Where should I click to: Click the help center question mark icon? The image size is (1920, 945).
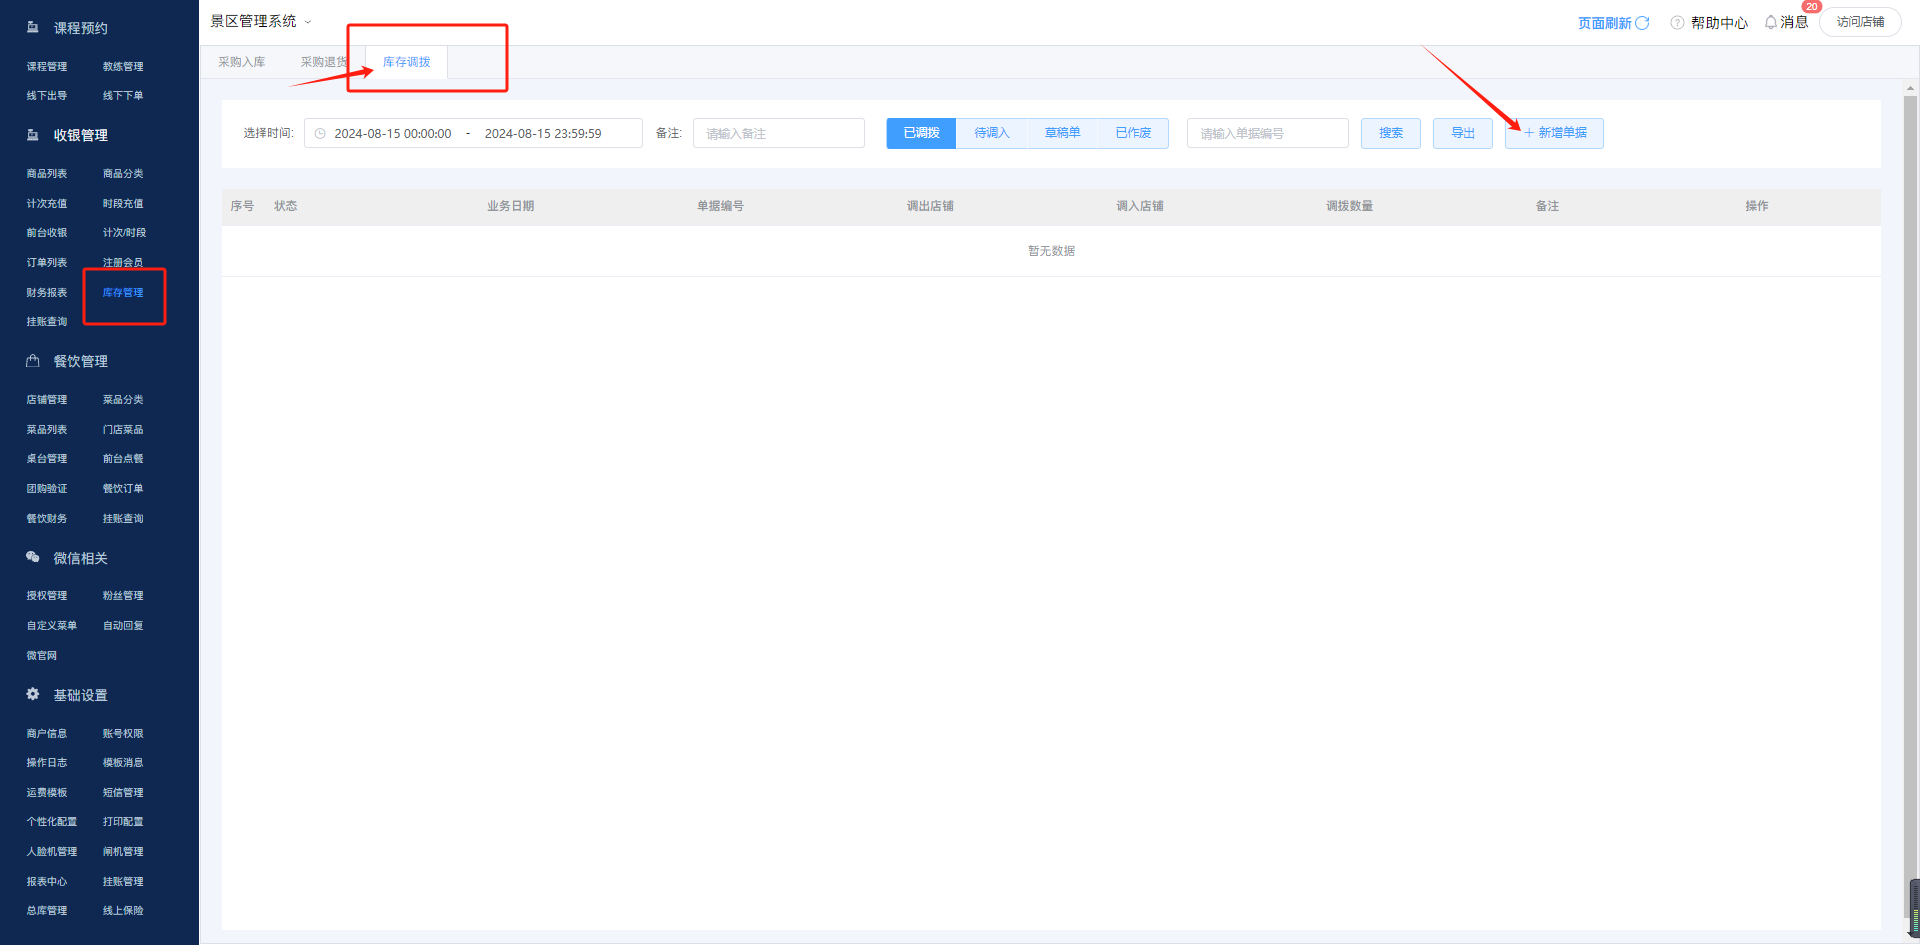coord(1677,23)
